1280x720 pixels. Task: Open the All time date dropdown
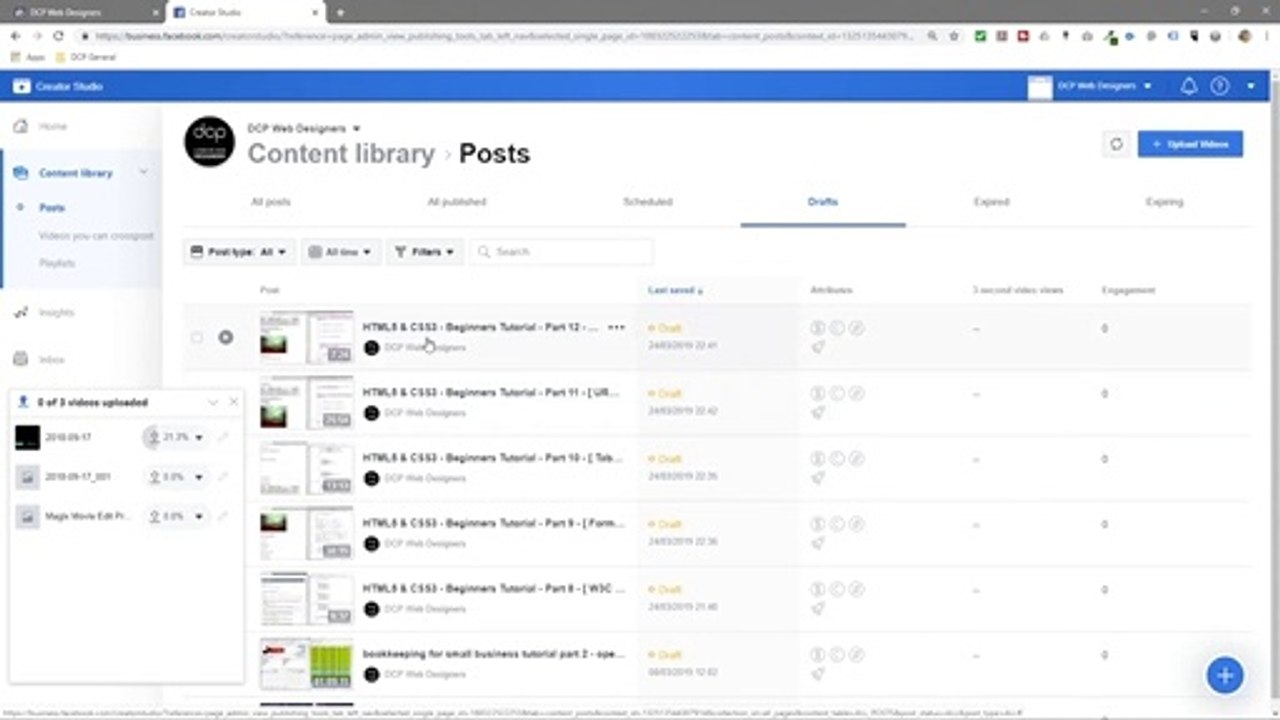coord(341,252)
